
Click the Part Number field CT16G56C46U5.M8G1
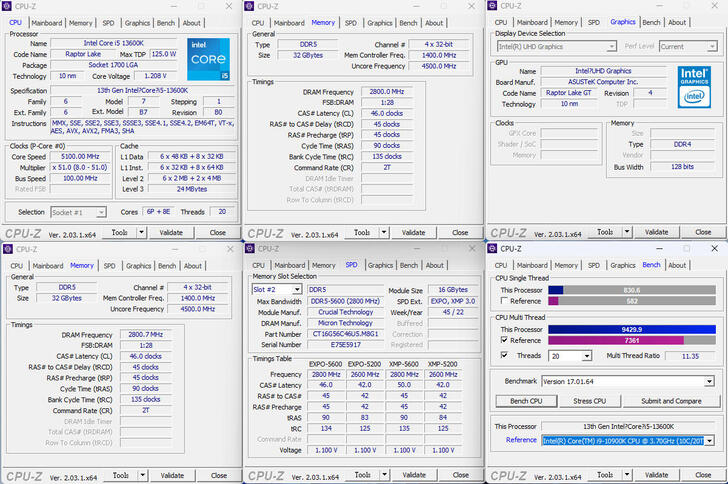click(346, 334)
